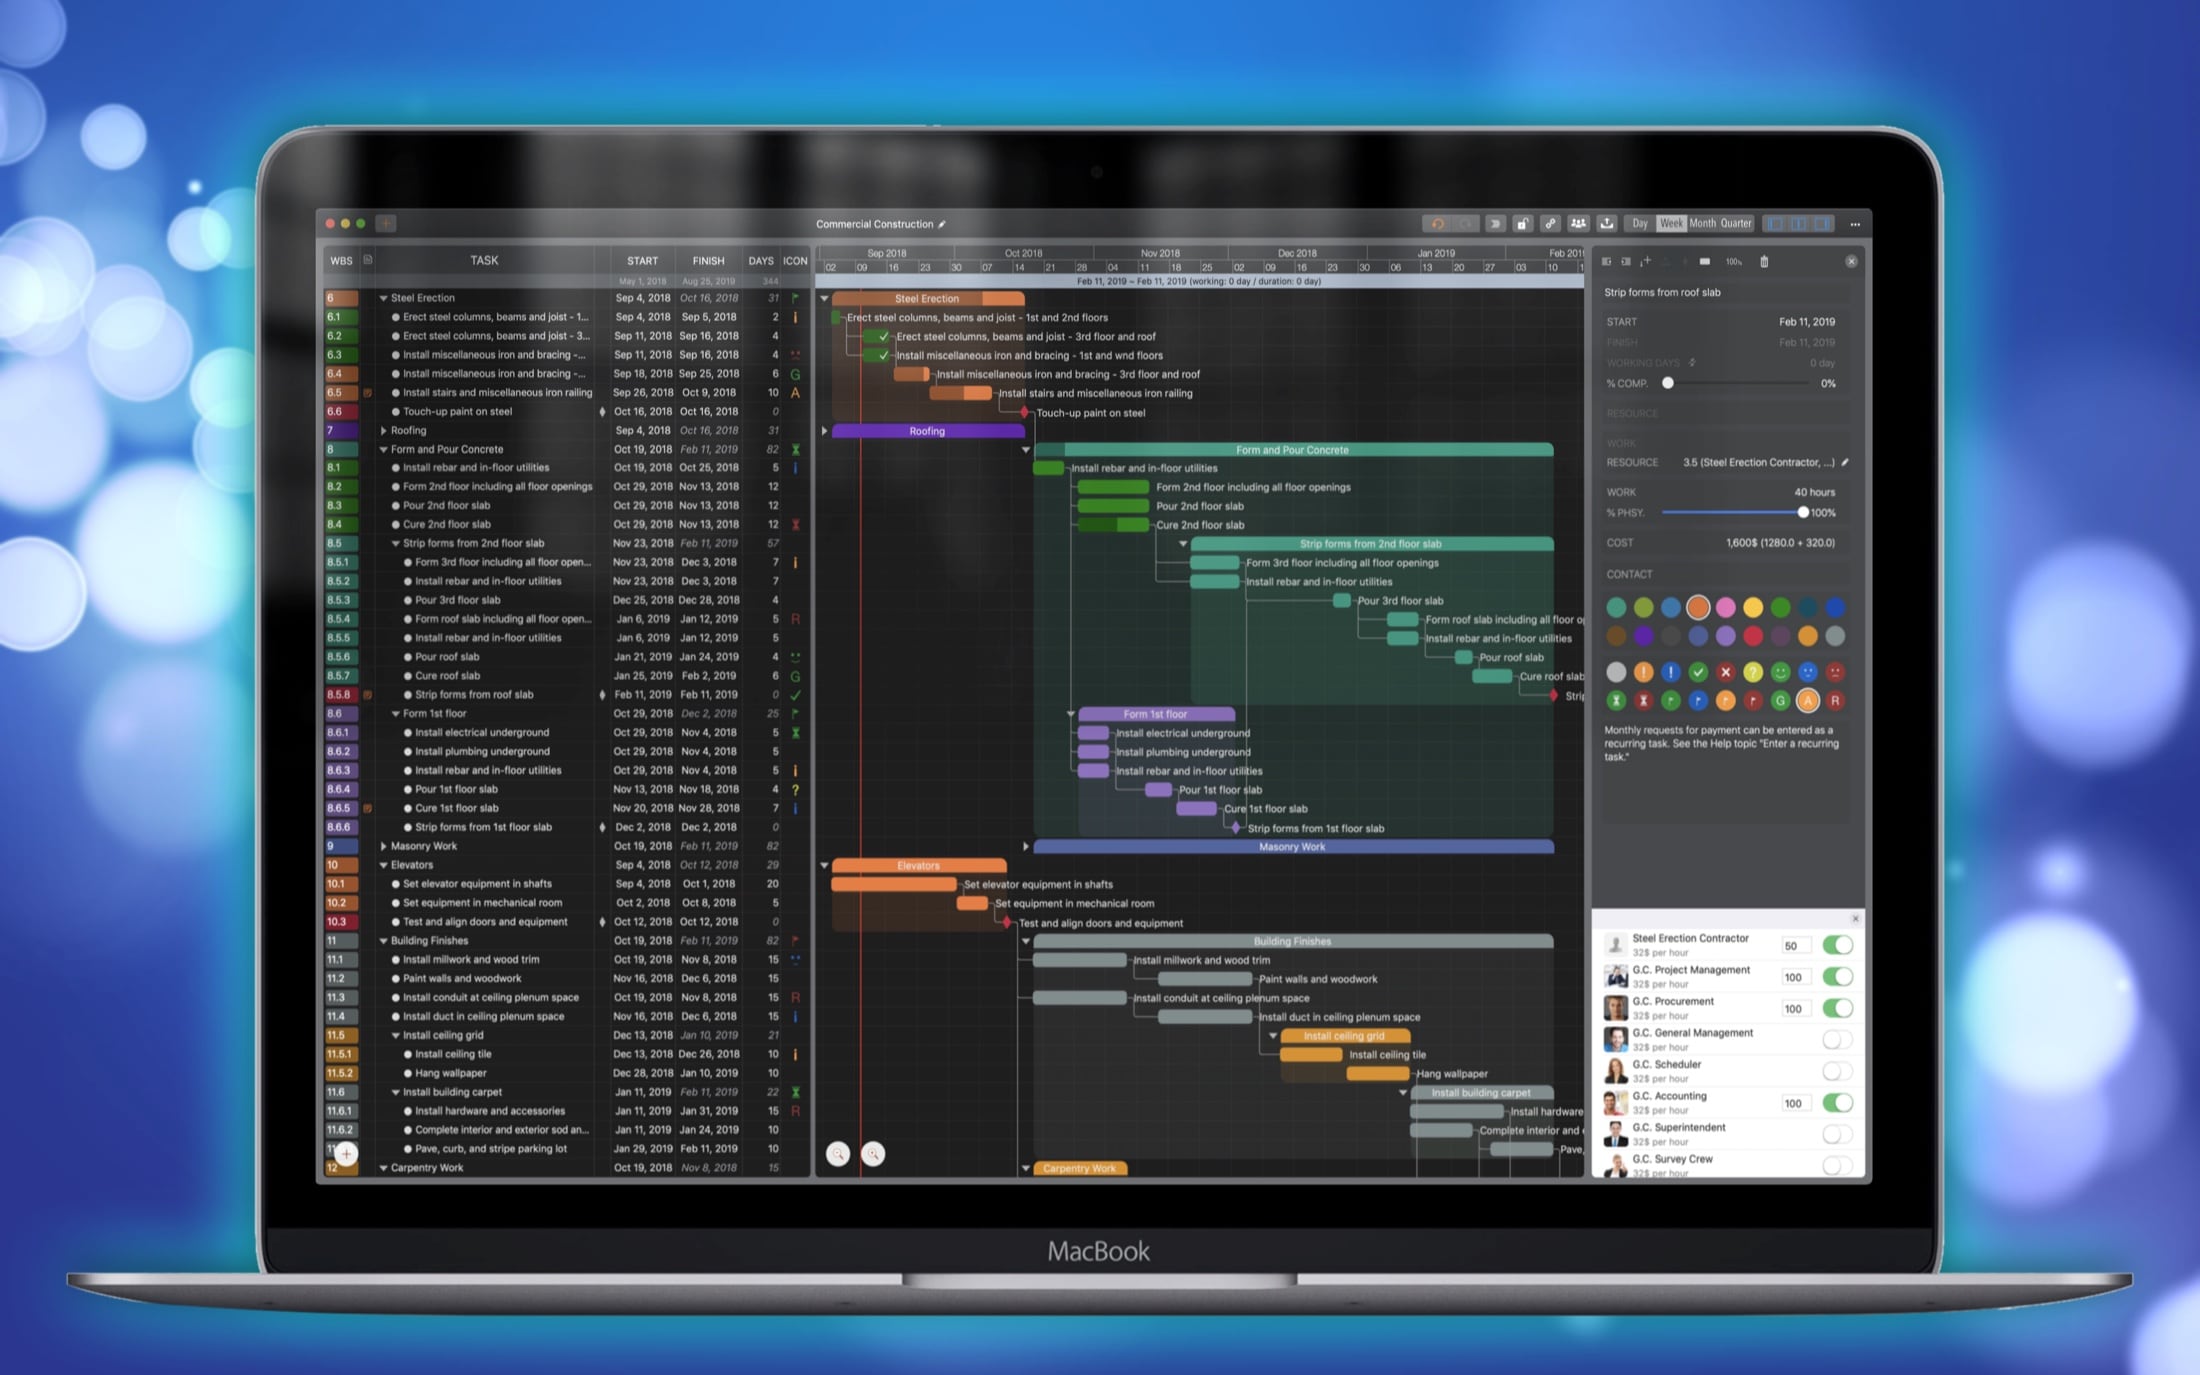Switch timeline scale to Quarter
Screen dimensions: 2200x1375
pyautogui.click(x=1736, y=224)
